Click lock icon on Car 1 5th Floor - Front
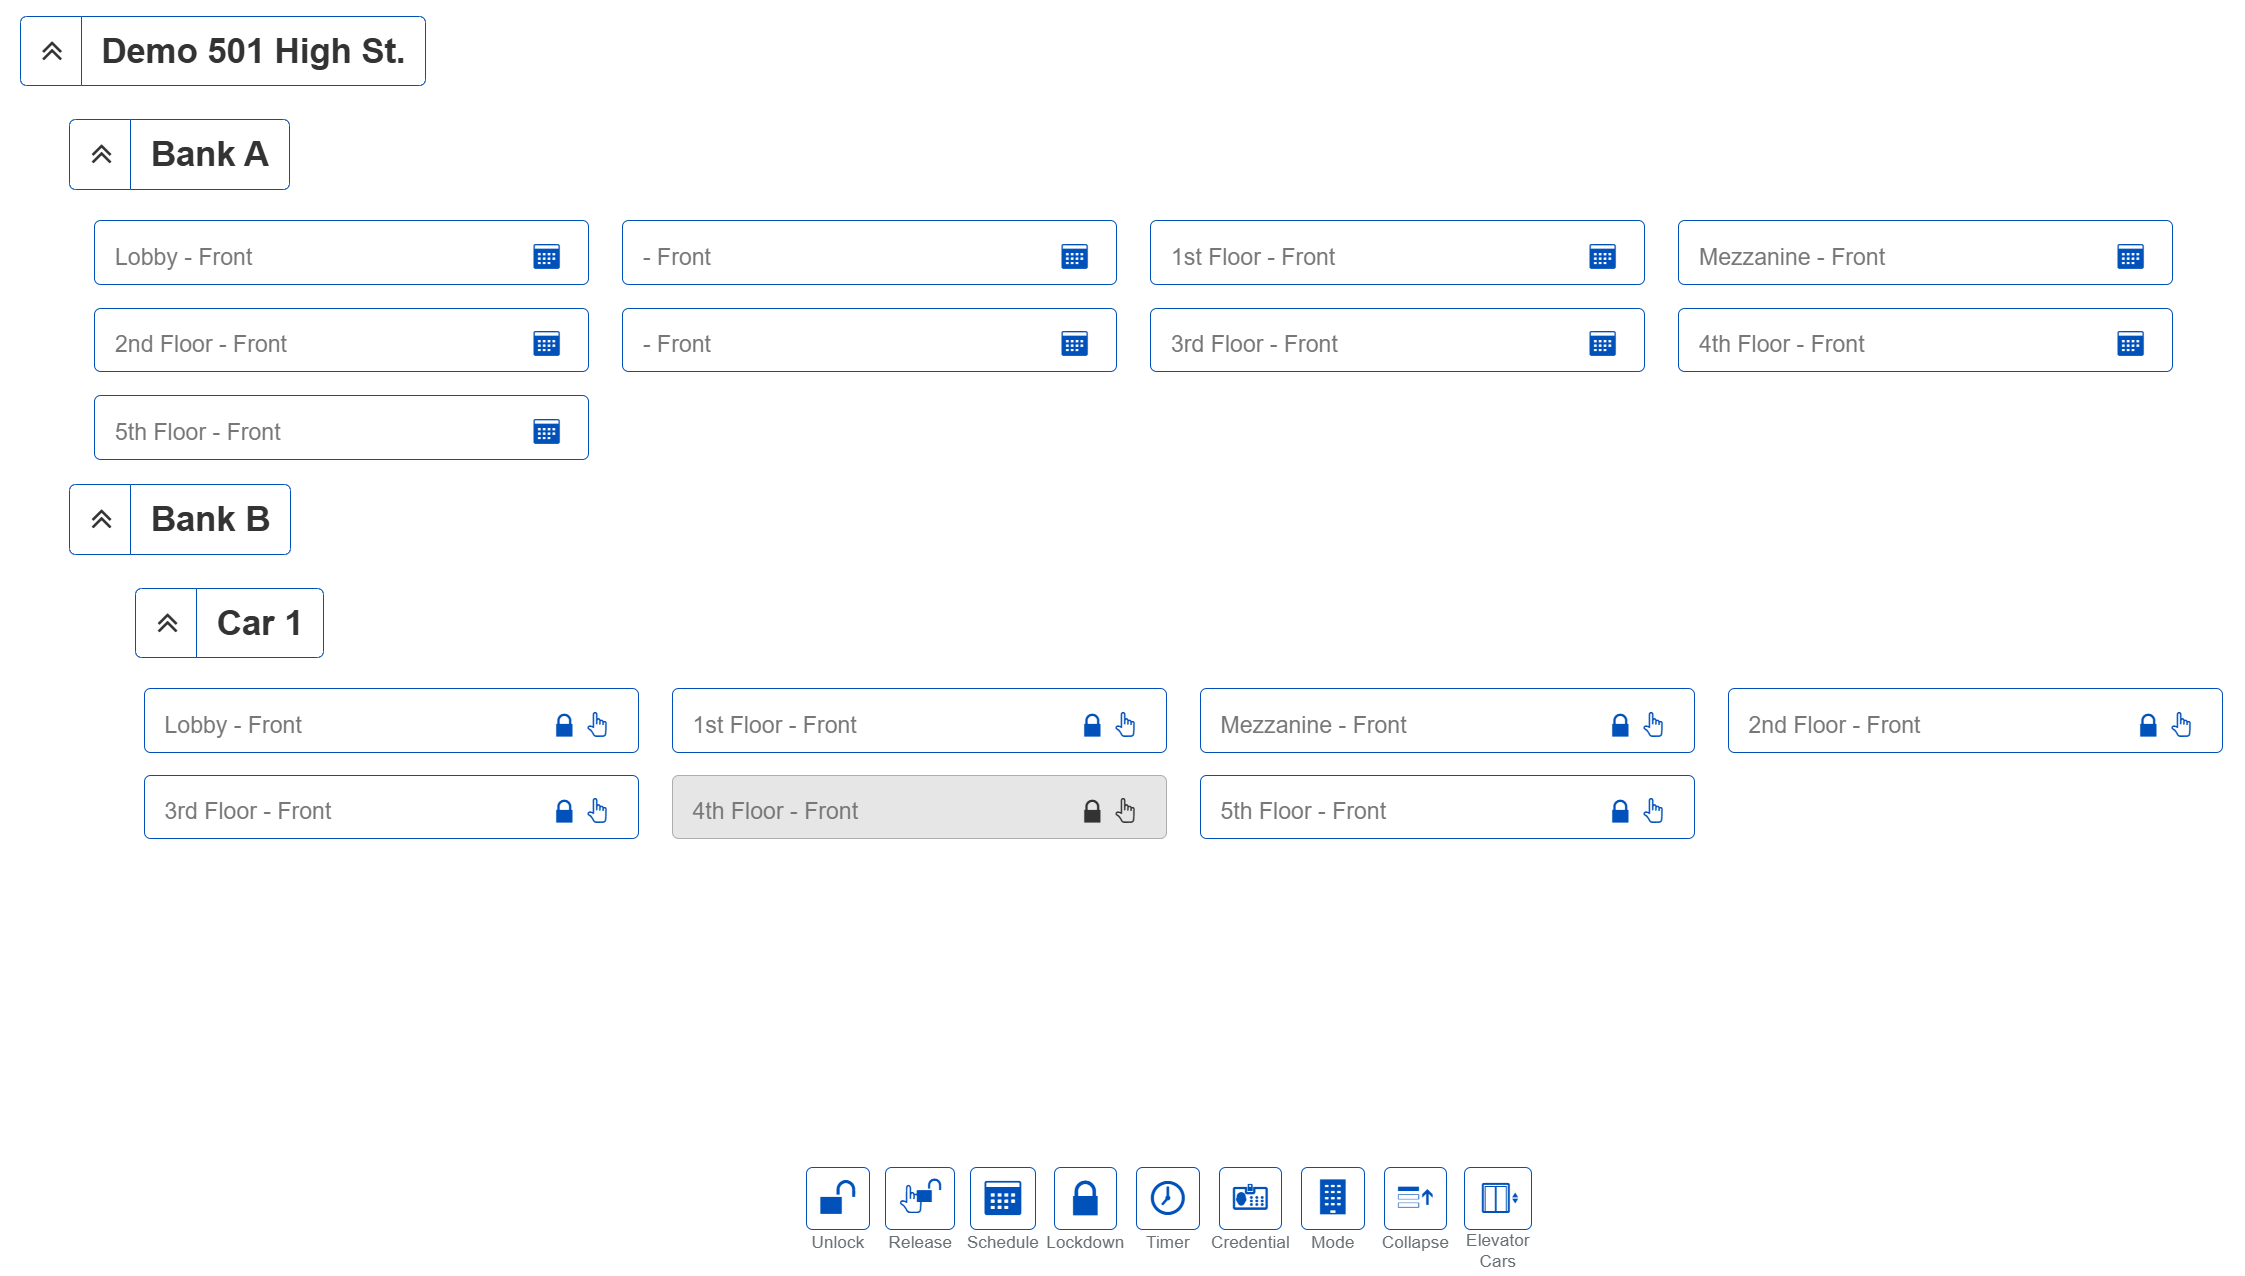The image size is (2245, 1276). pyautogui.click(x=1620, y=811)
